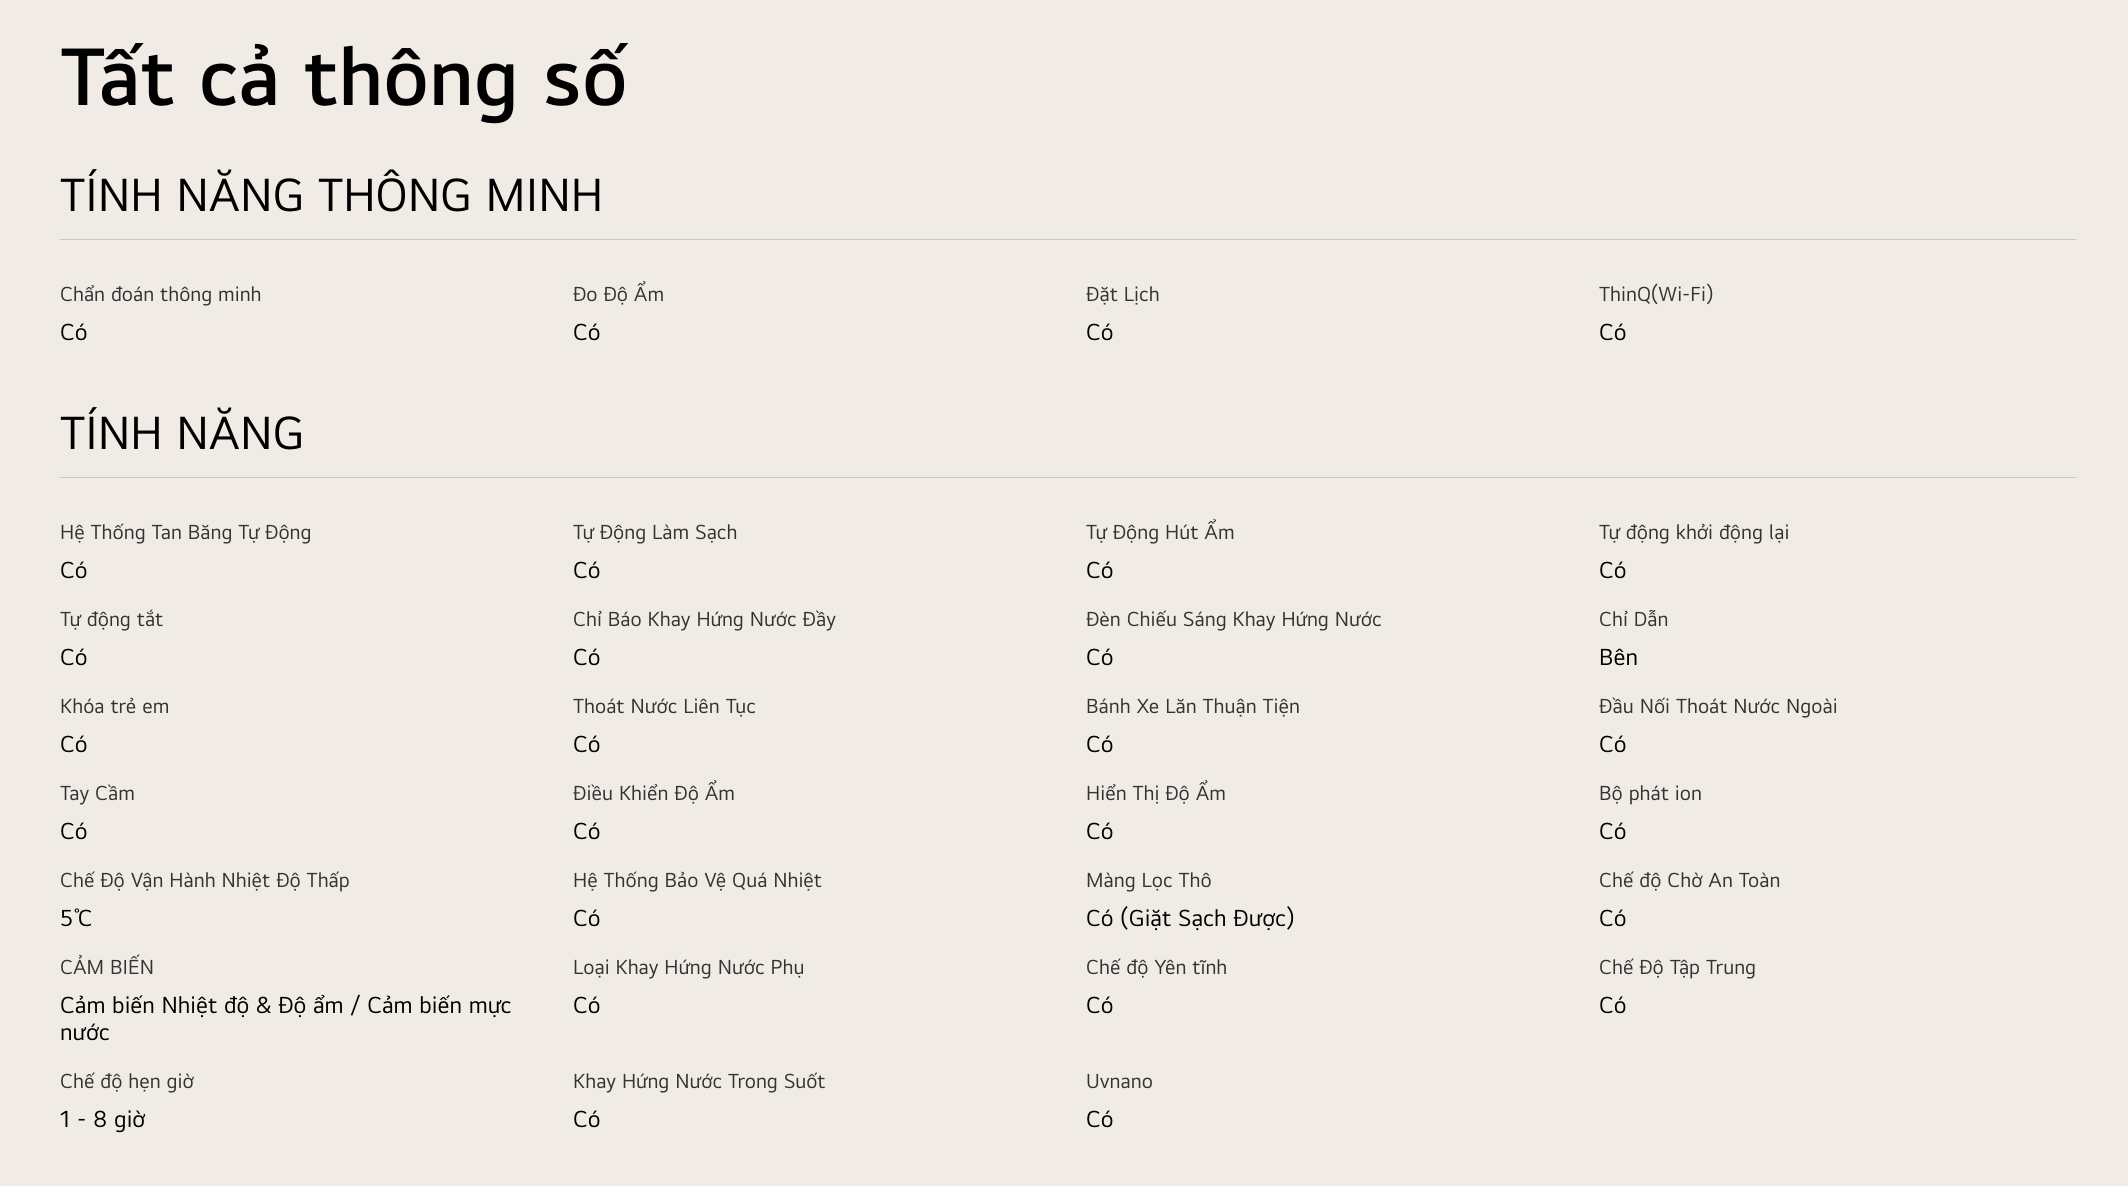This screenshot has height=1186, width=2128.
Task: Click the 'Có (Giặt Sạch Được)' filter value
Action: pyautogui.click(x=1189, y=918)
